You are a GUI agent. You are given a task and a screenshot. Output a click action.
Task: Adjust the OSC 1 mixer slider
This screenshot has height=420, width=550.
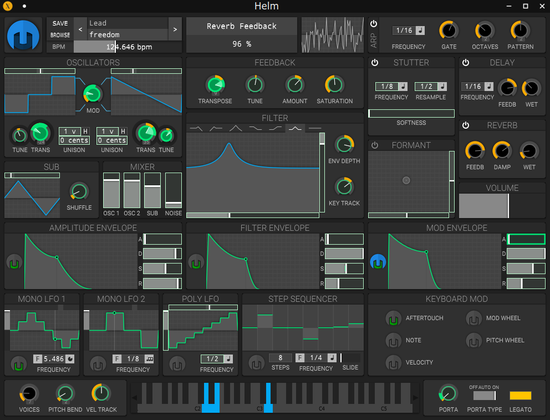[x=111, y=190]
